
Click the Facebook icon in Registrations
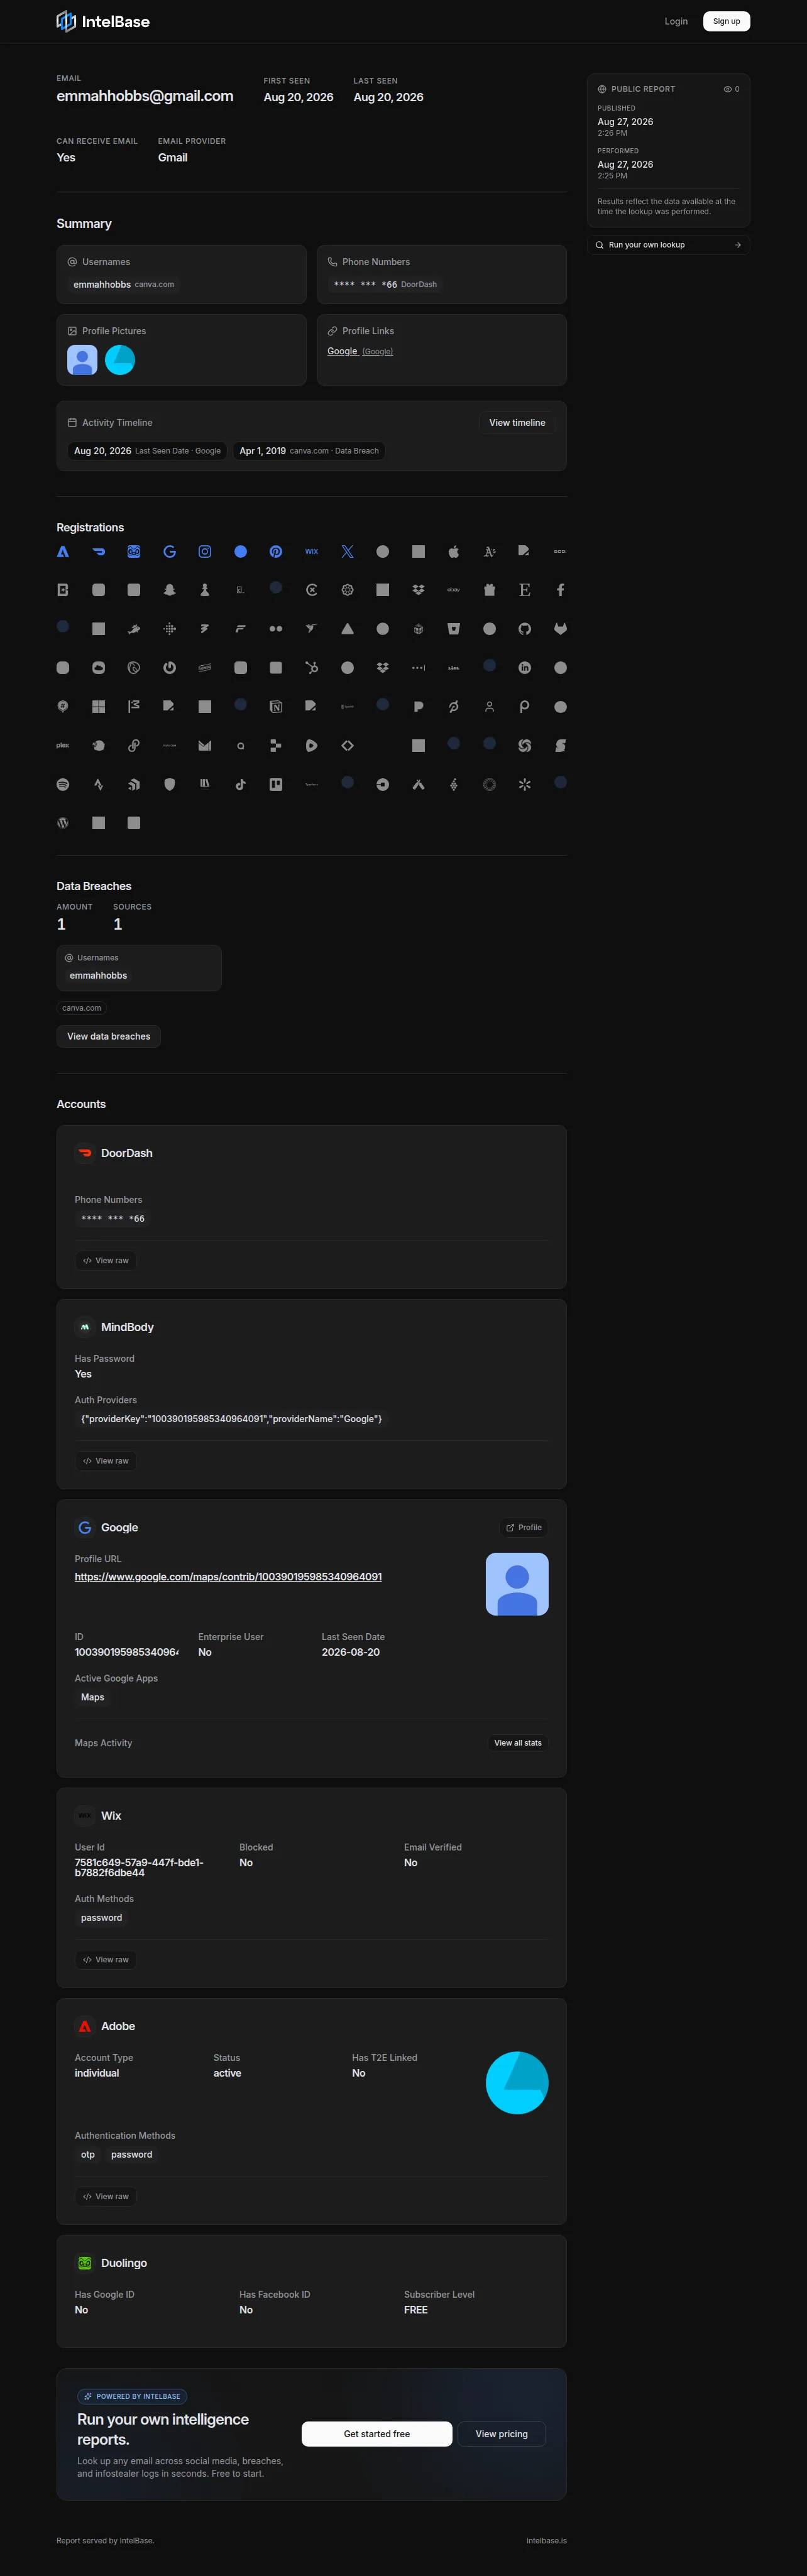pyautogui.click(x=560, y=590)
